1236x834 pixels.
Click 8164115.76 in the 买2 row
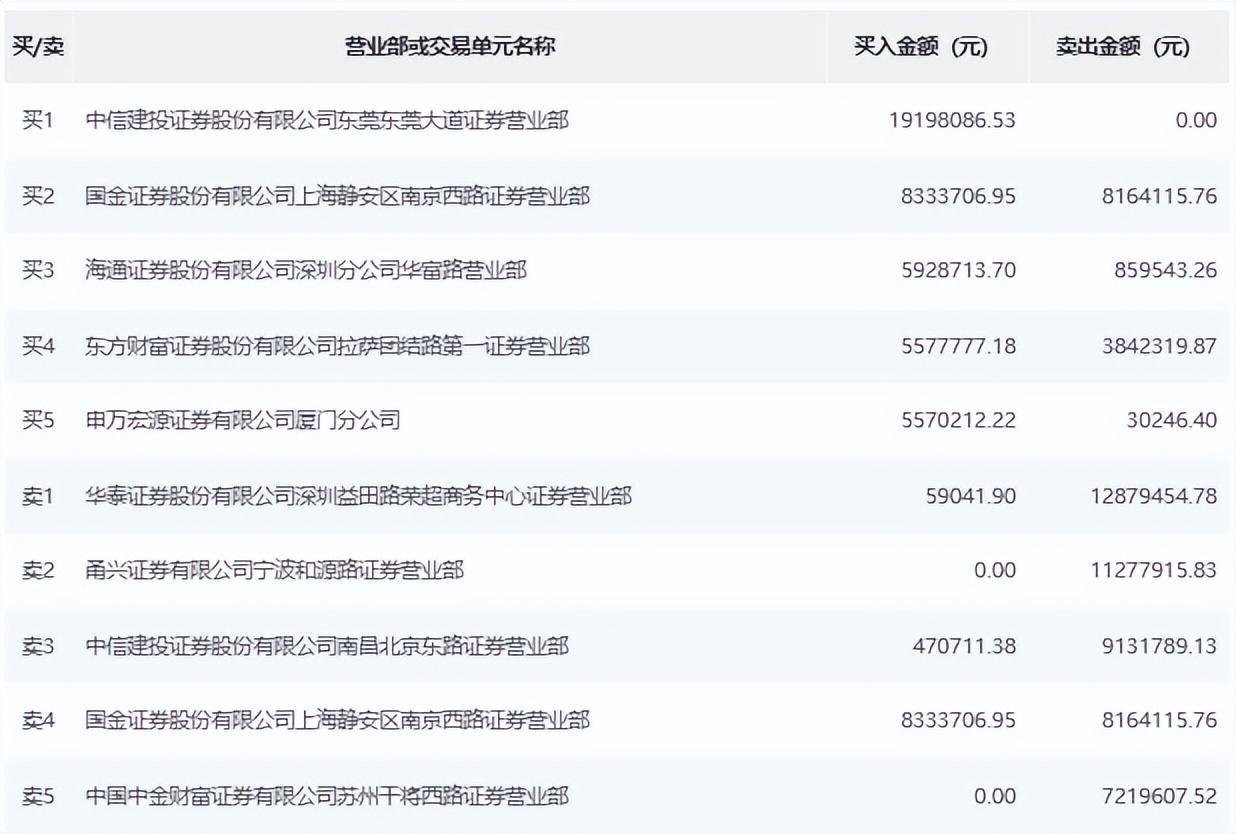1160,195
